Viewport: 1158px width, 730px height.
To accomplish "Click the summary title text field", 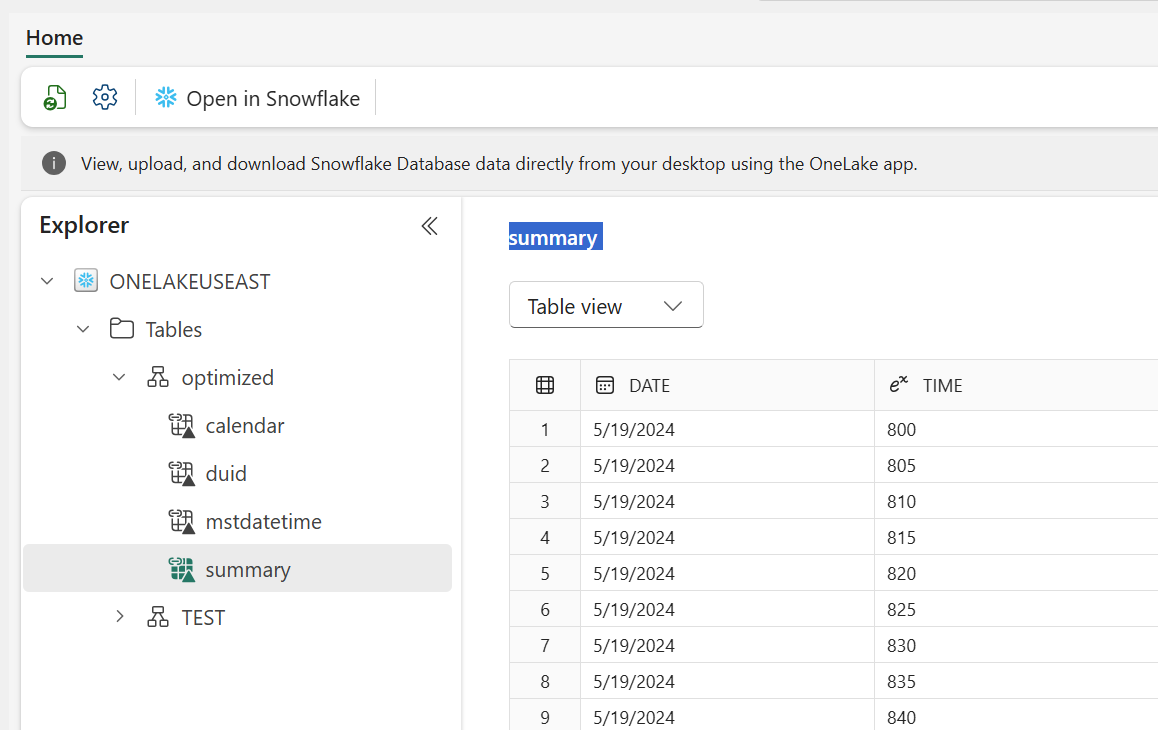I will [555, 237].
